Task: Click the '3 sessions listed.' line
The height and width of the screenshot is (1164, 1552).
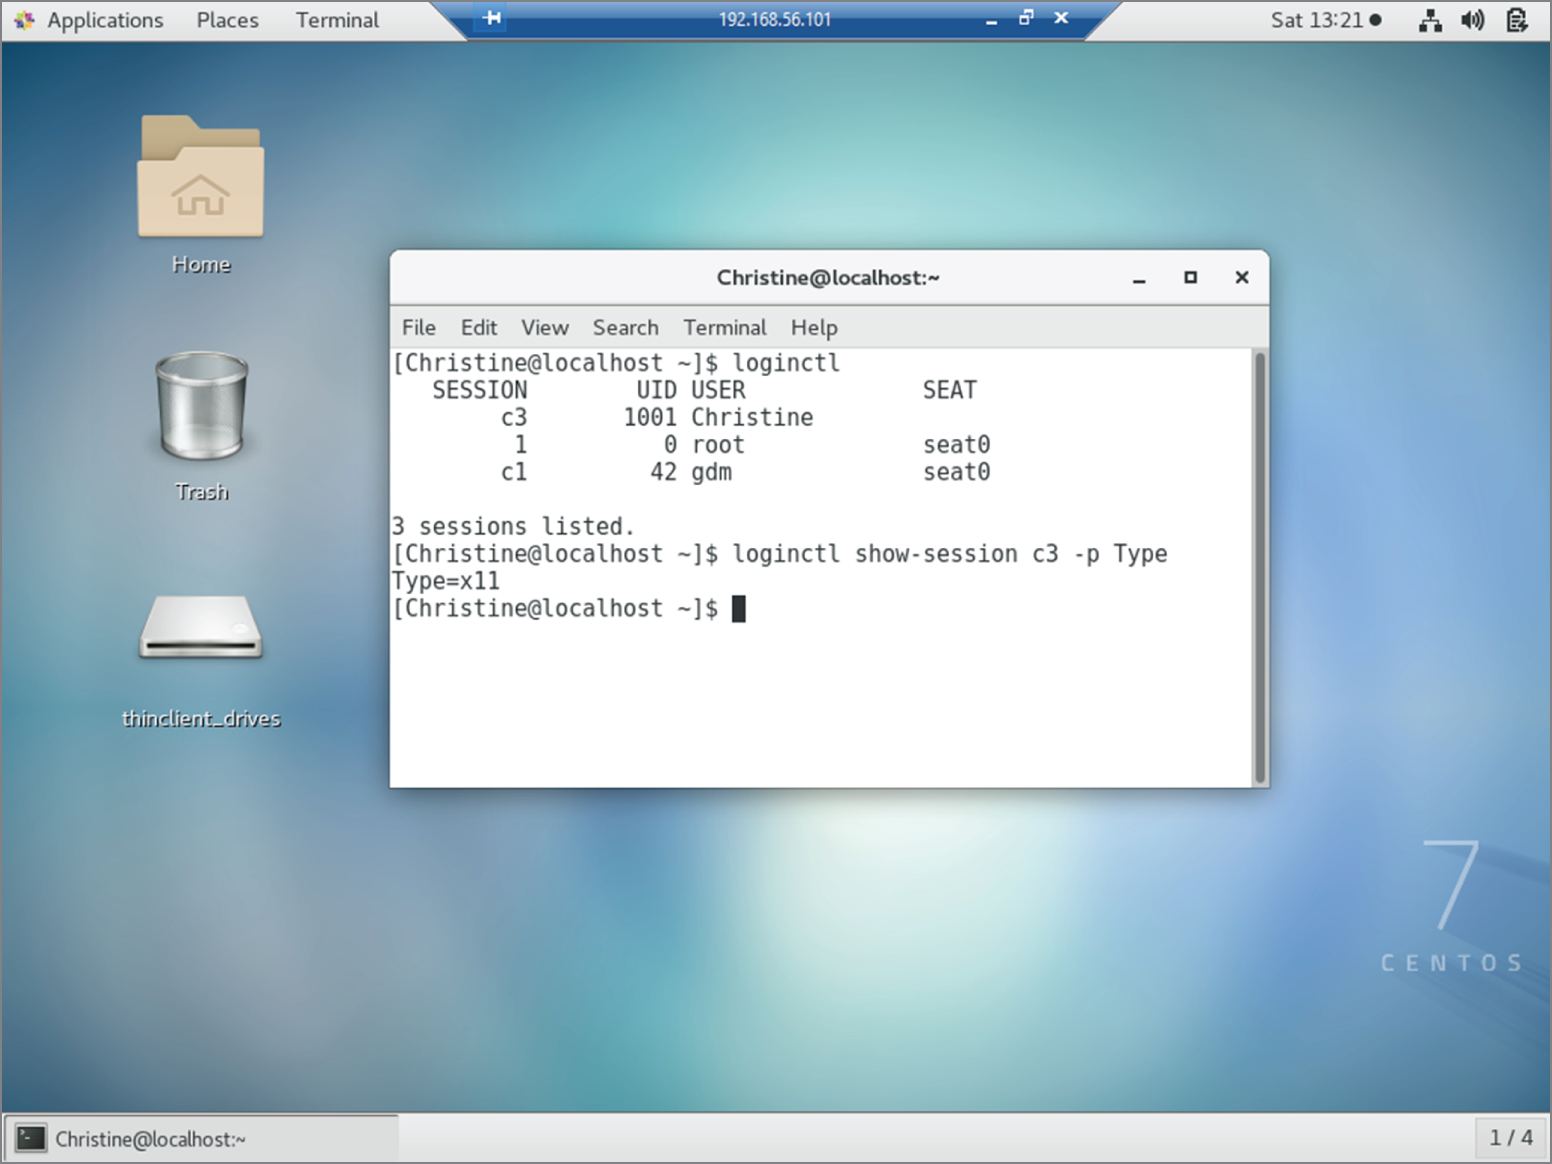Action: 513,526
